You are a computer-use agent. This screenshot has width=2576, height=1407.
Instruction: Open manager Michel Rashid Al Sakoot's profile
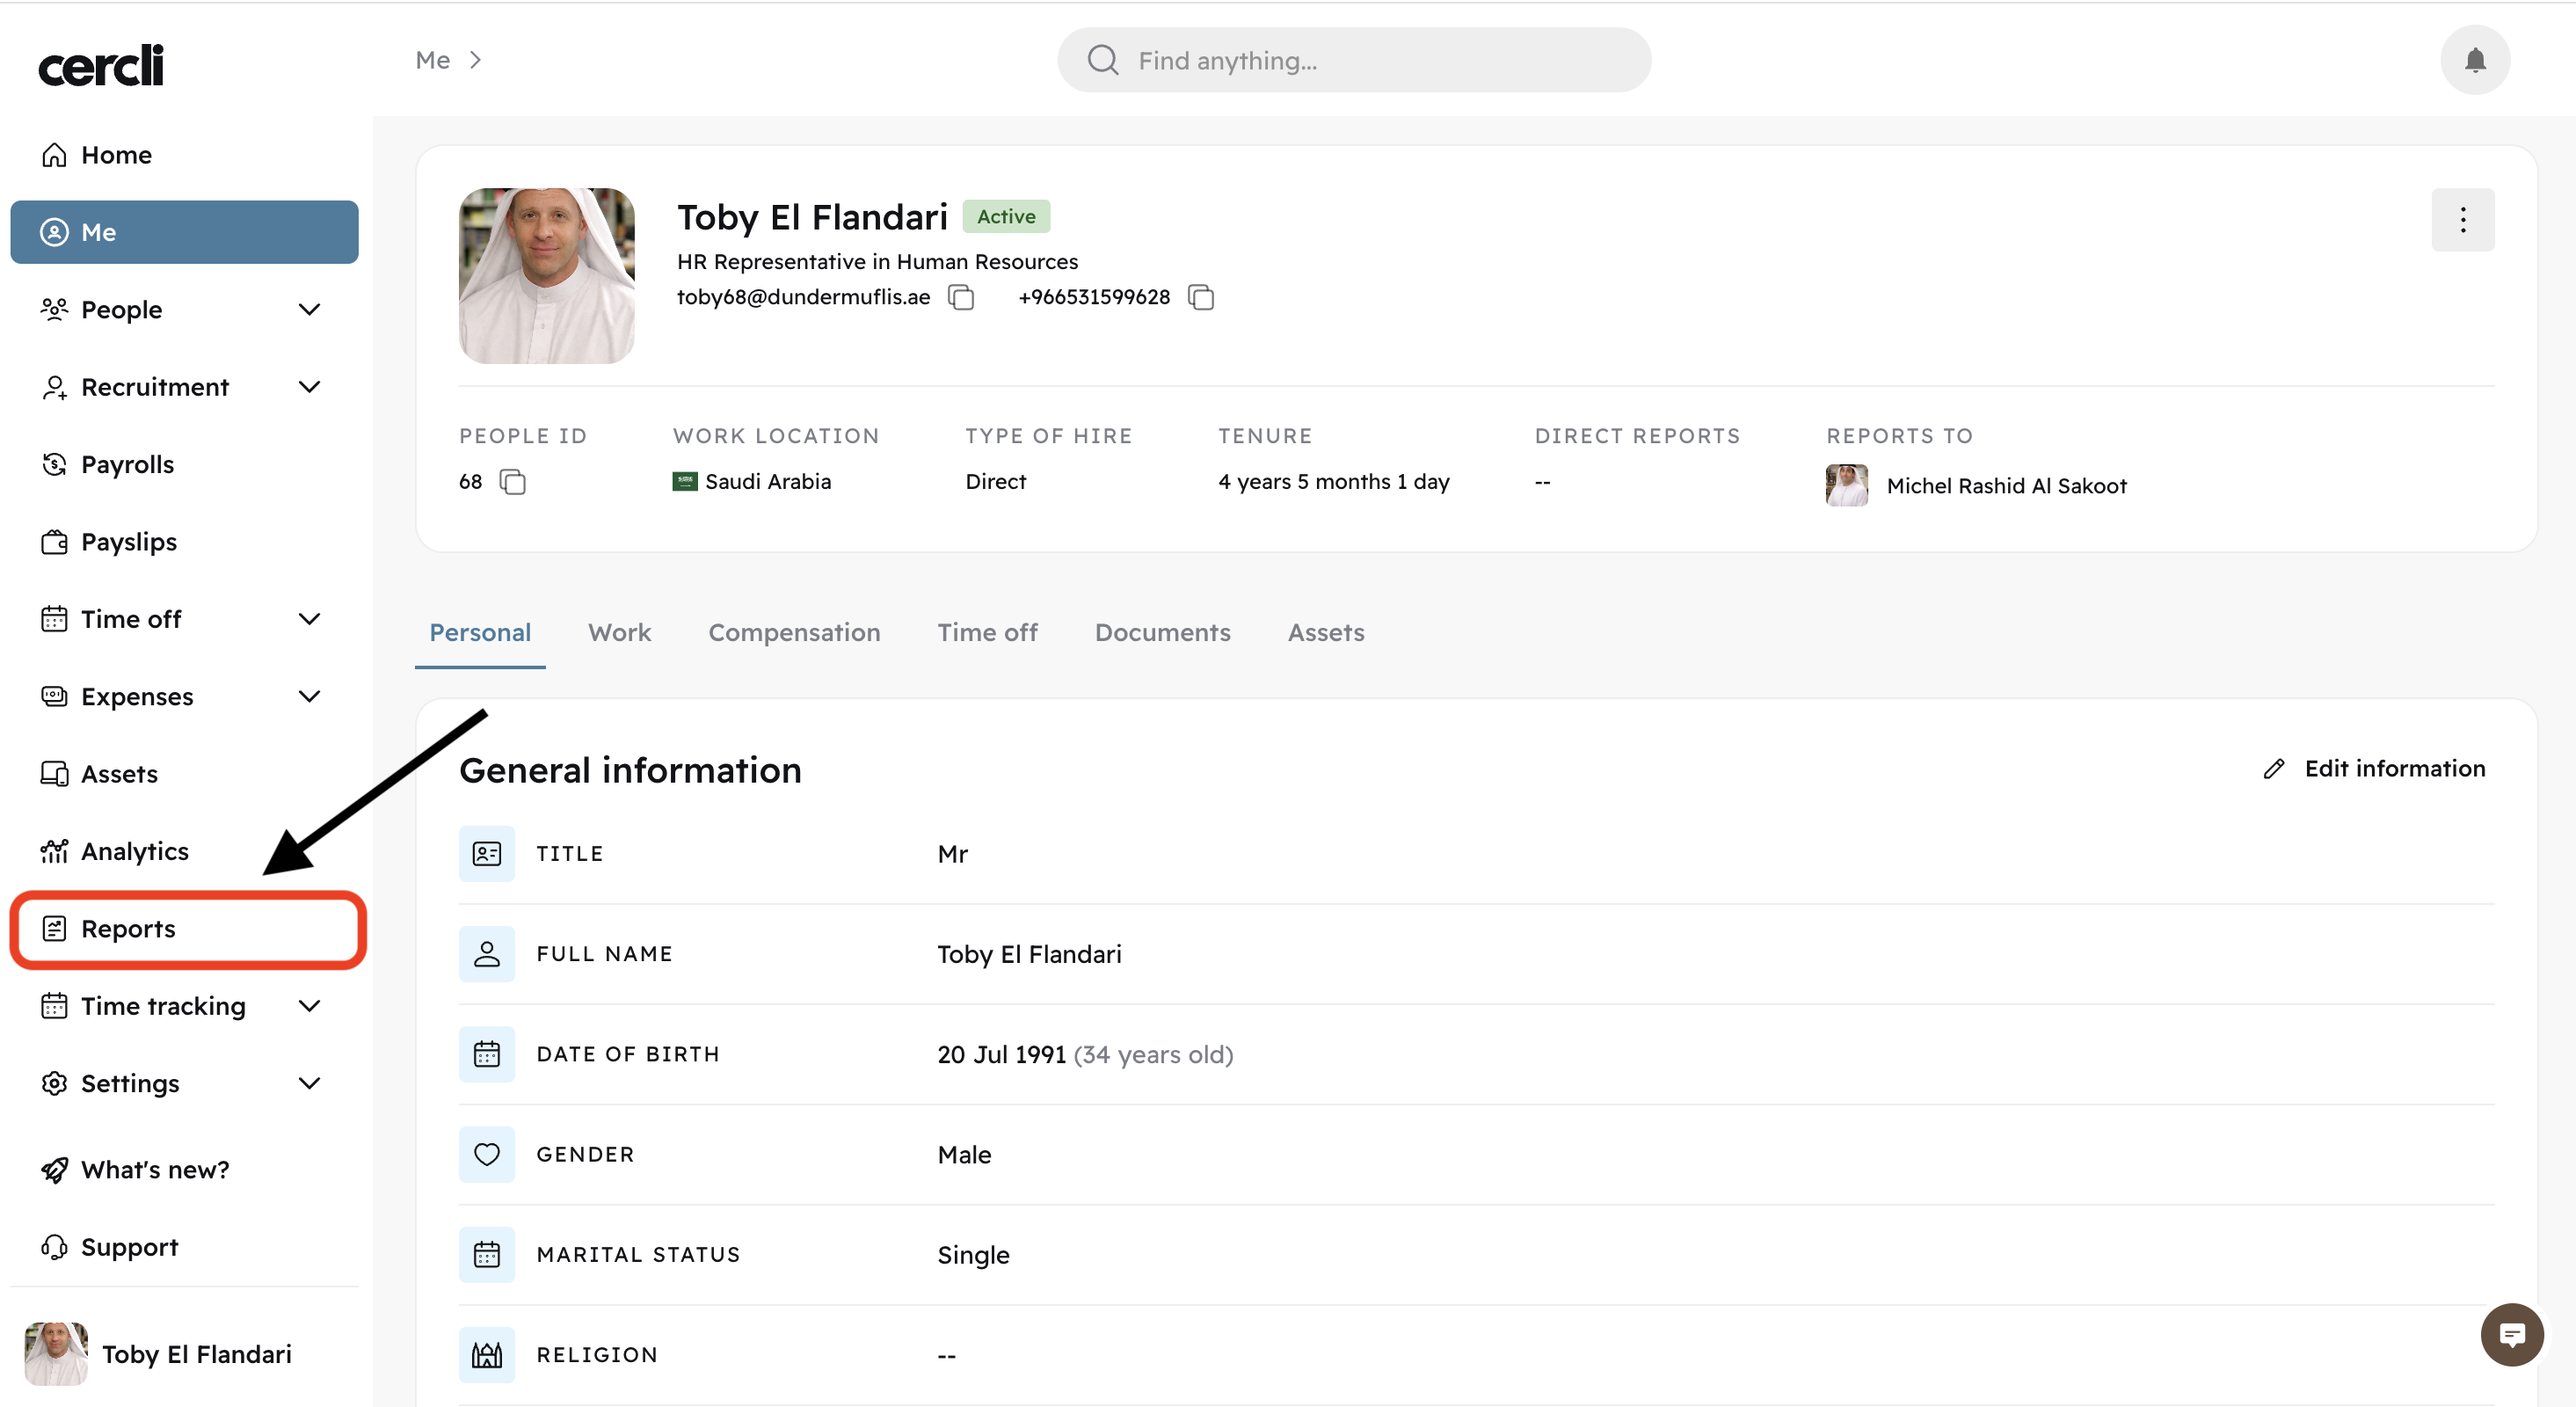point(2005,486)
